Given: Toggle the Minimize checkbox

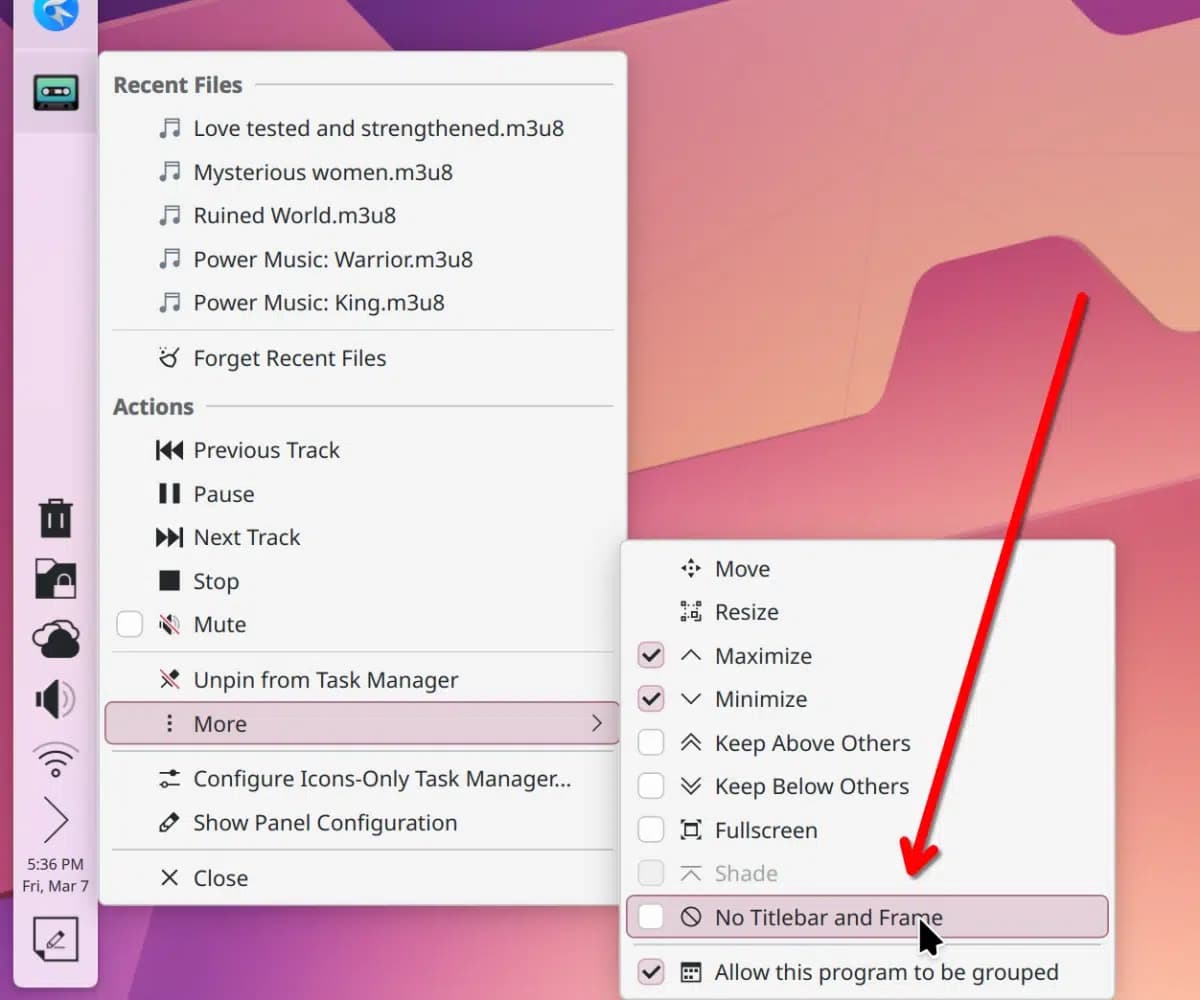Looking at the screenshot, I should tap(651, 699).
